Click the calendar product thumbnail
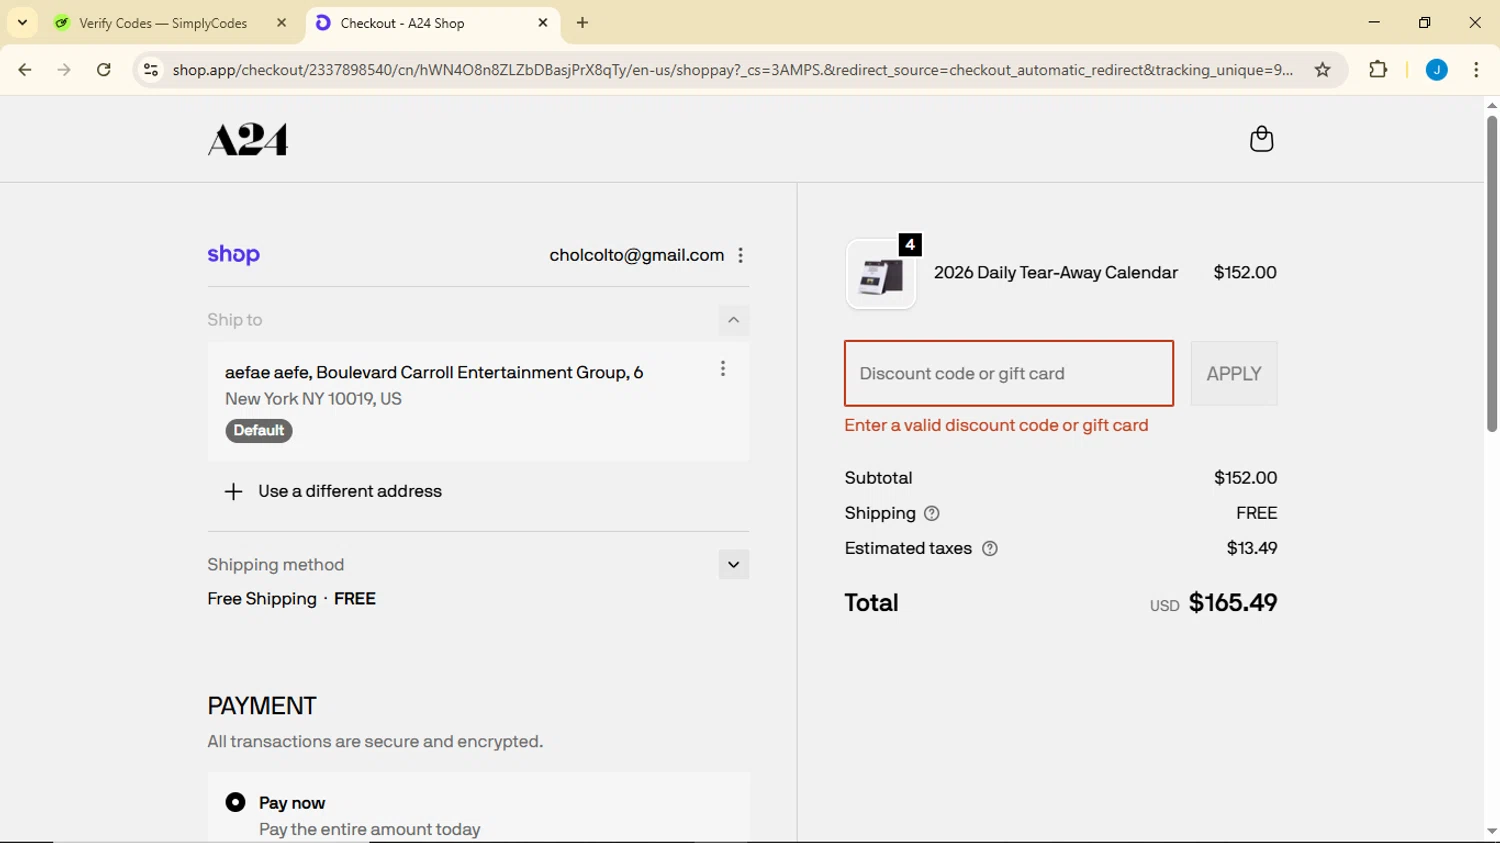This screenshot has width=1500, height=843. coord(881,274)
